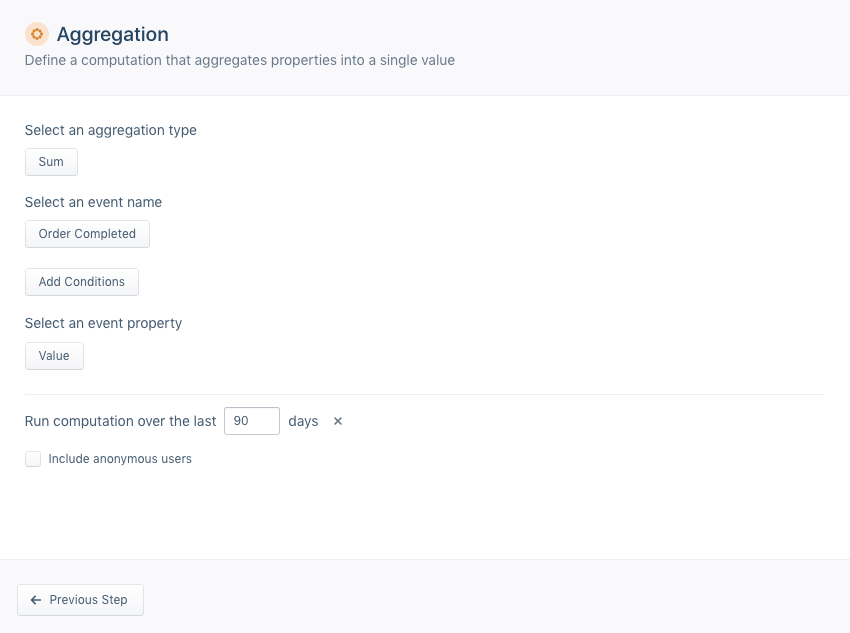Click the left arrow icon on Previous Step
The image size is (850, 633).
tap(36, 600)
